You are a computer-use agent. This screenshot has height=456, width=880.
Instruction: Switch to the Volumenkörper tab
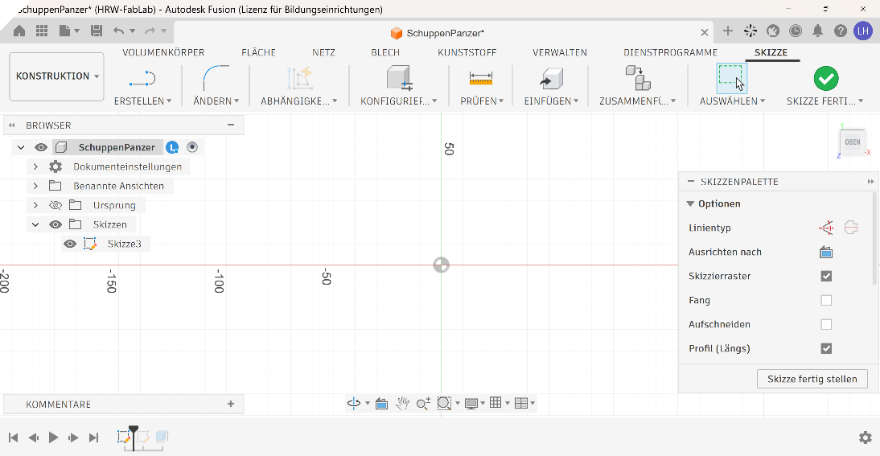[x=163, y=52]
